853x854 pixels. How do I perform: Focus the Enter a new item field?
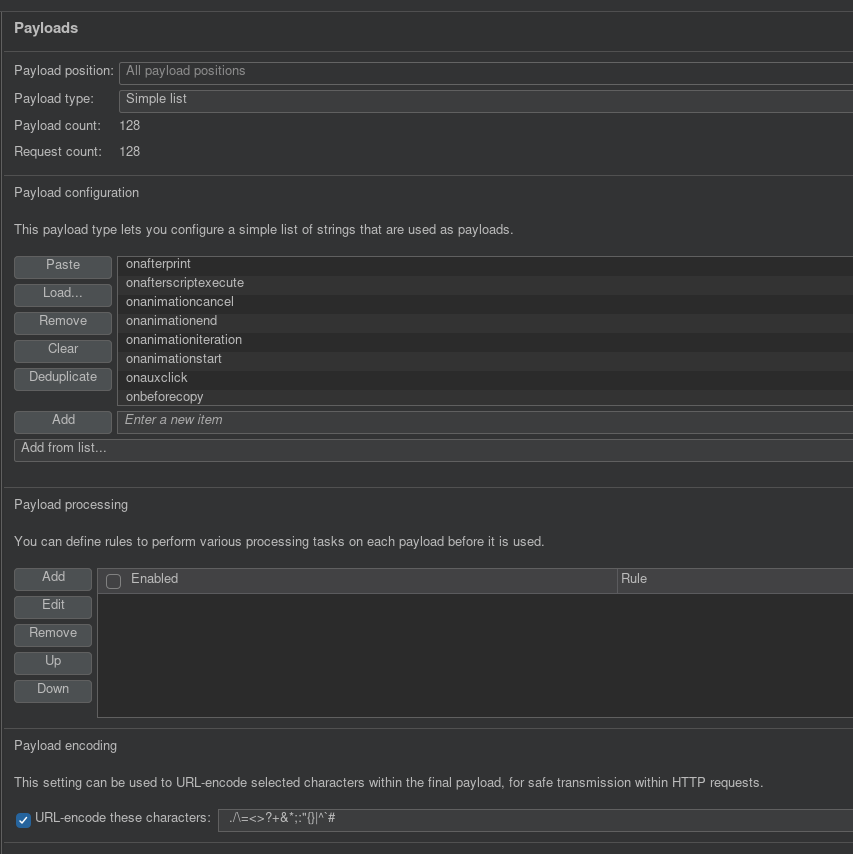pos(484,421)
